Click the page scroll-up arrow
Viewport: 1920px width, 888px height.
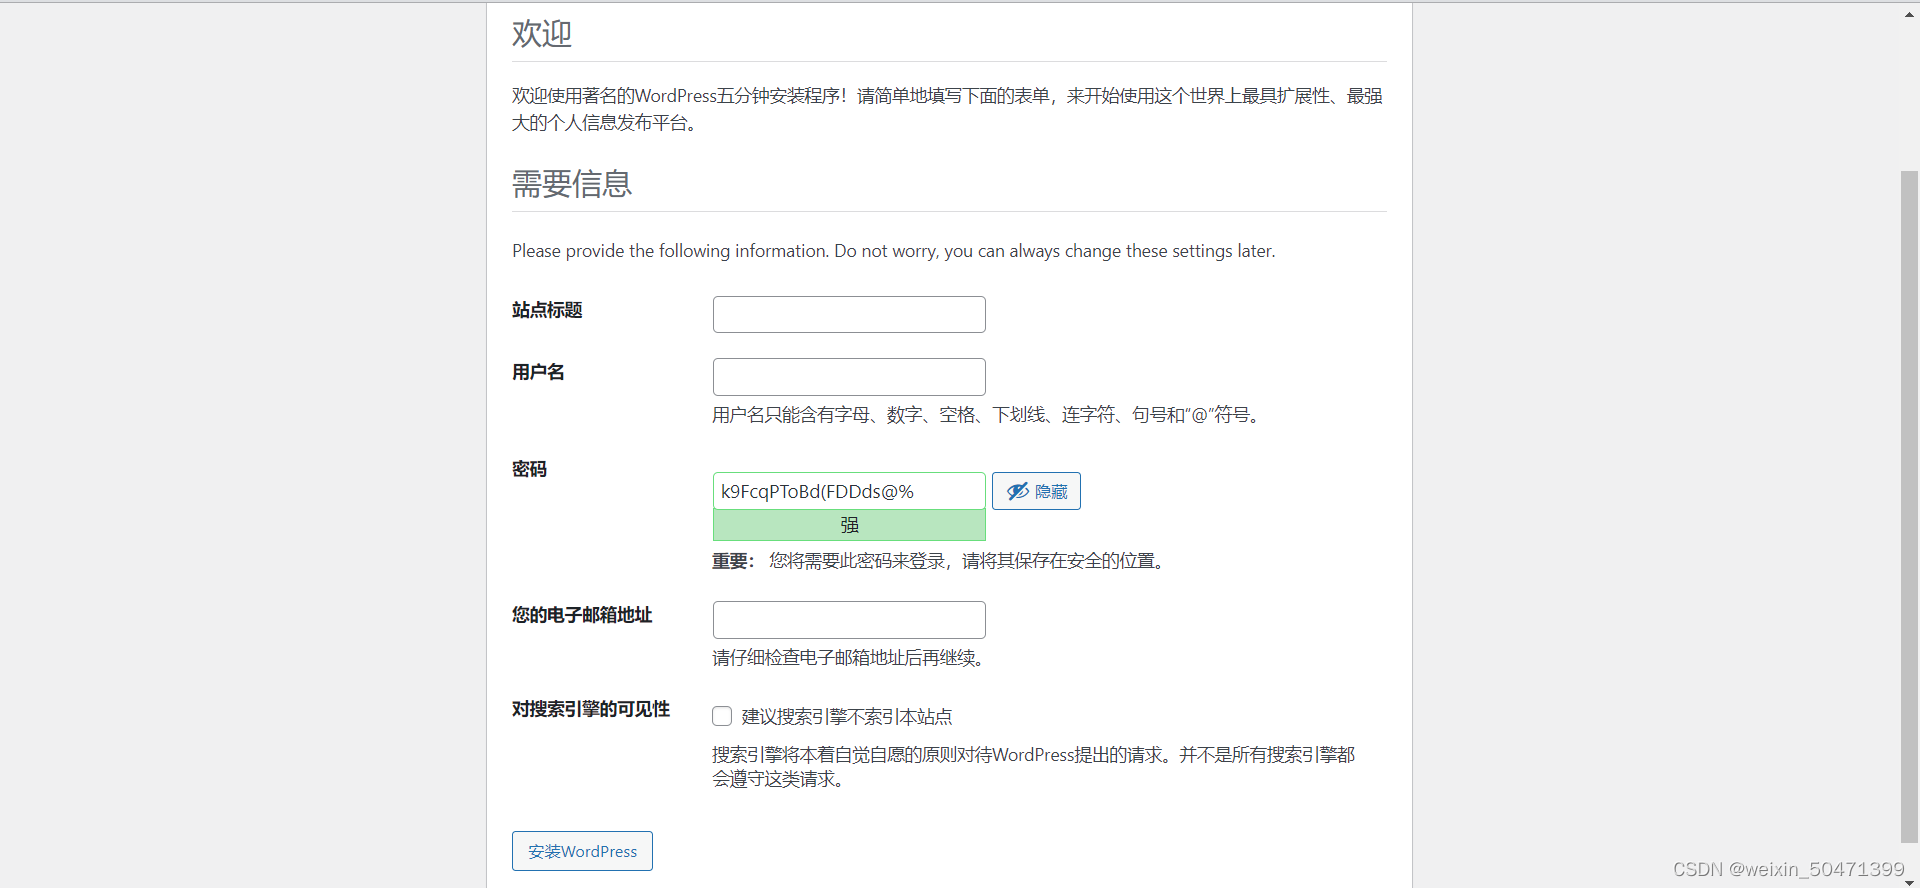coord(1909,14)
